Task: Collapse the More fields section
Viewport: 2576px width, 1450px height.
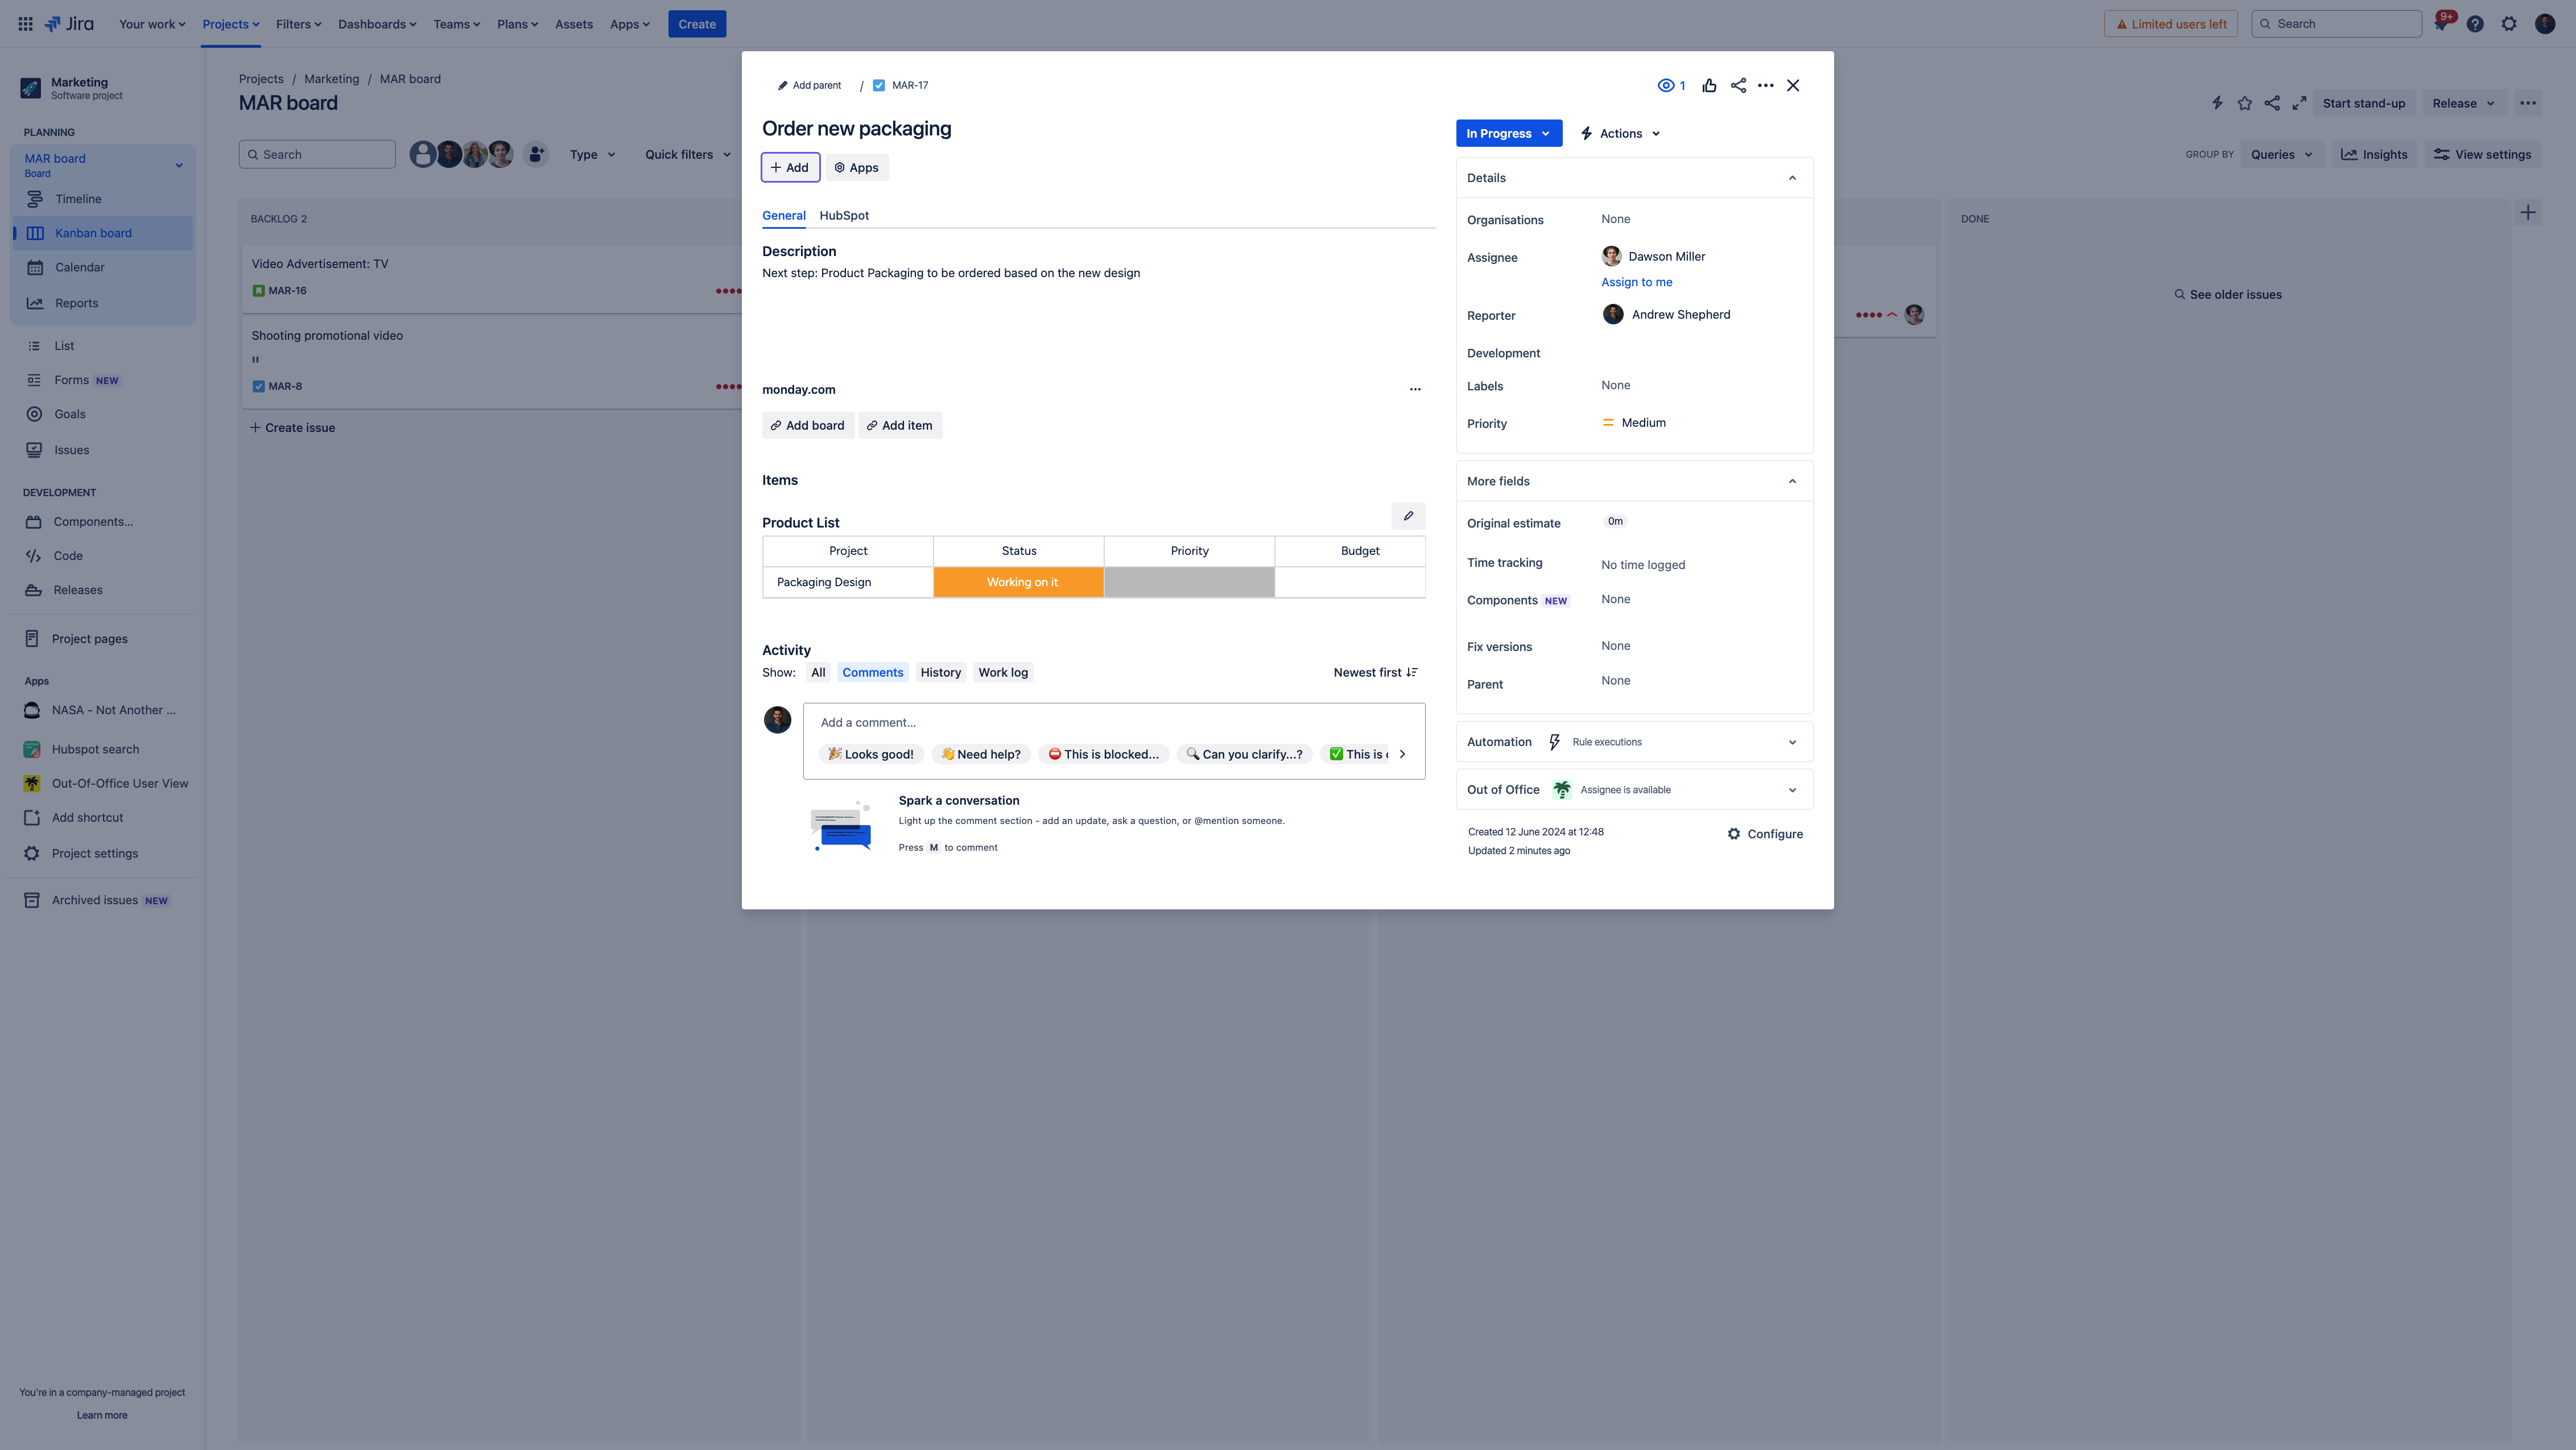Action: pos(1792,481)
